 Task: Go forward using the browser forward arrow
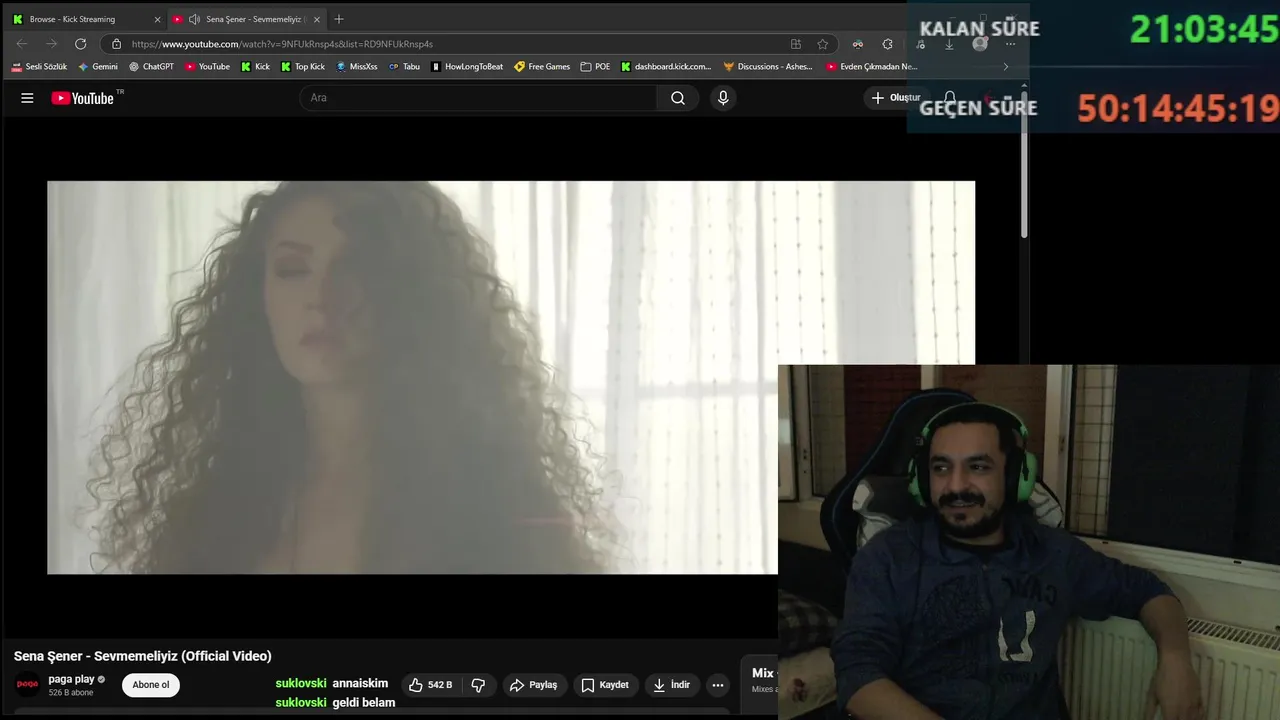tap(51, 44)
